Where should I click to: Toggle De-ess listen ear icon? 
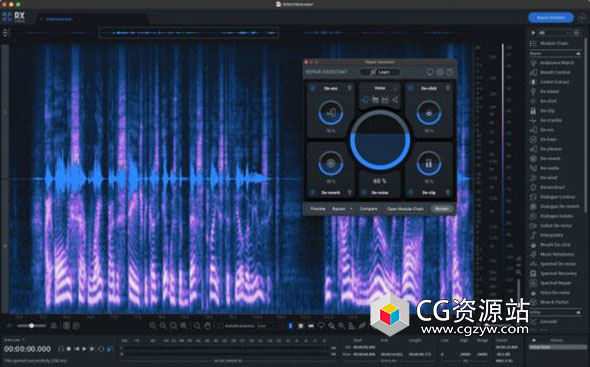(x=350, y=88)
